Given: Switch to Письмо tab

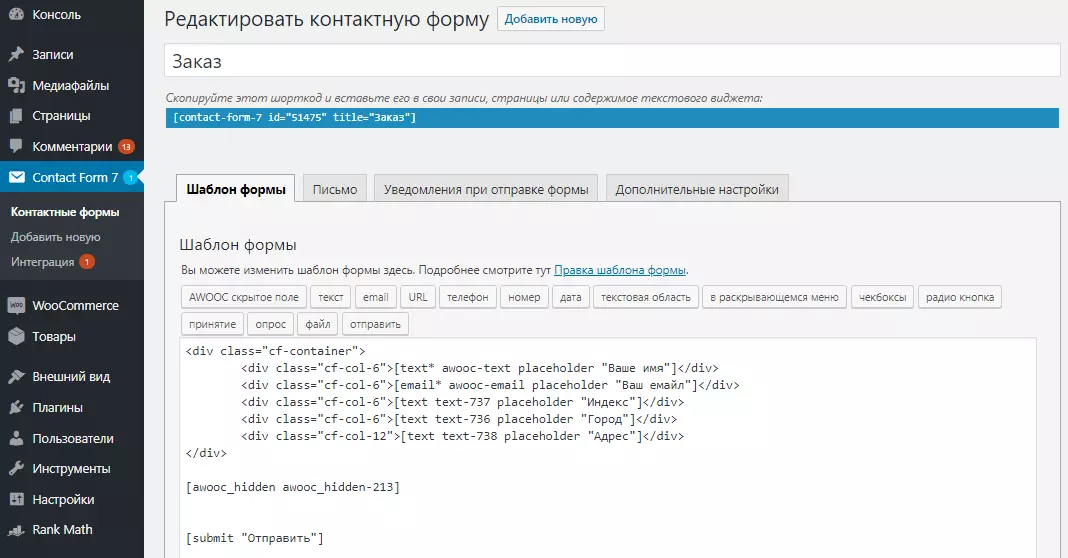Looking at the screenshot, I should (334, 189).
